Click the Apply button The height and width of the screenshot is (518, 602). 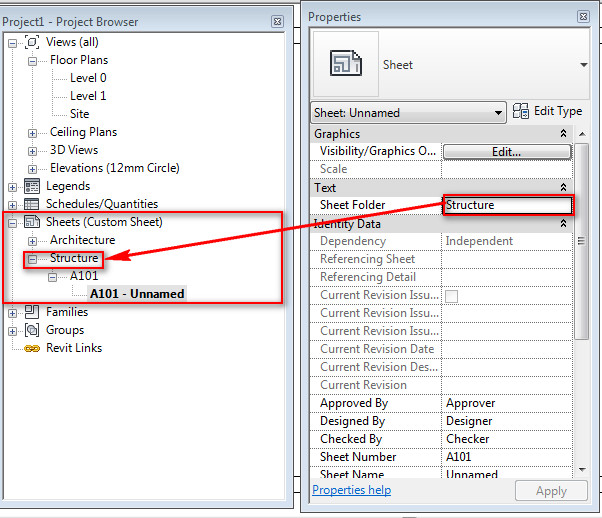[x=551, y=491]
